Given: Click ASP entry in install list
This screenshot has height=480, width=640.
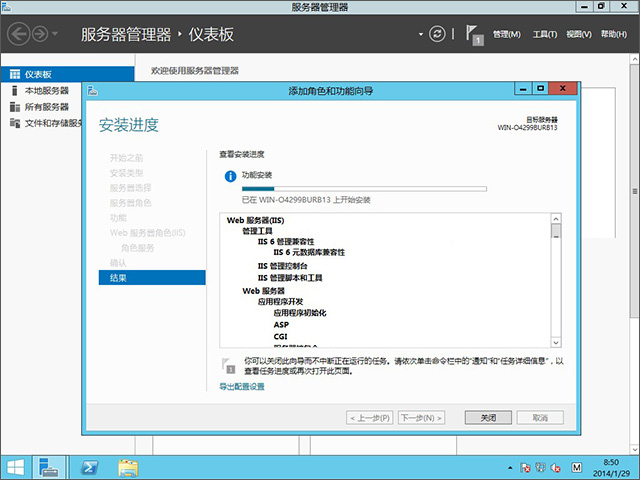Looking at the screenshot, I should click(281, 325).
